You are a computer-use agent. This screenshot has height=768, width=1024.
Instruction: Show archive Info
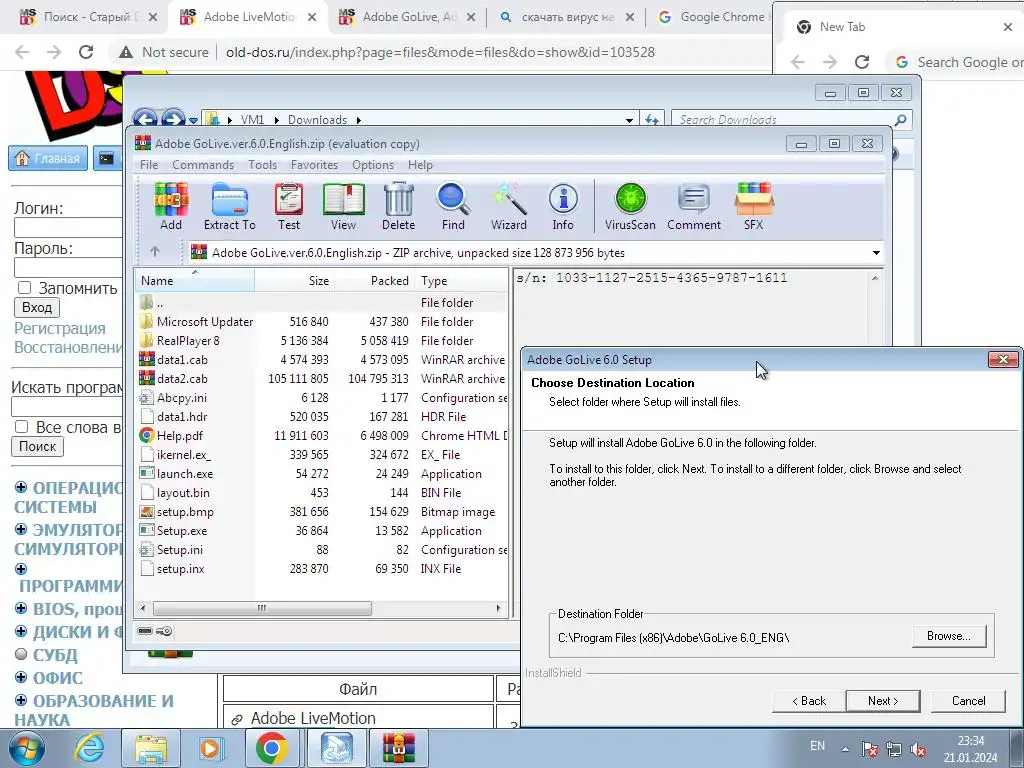click(x=563, y=206)
